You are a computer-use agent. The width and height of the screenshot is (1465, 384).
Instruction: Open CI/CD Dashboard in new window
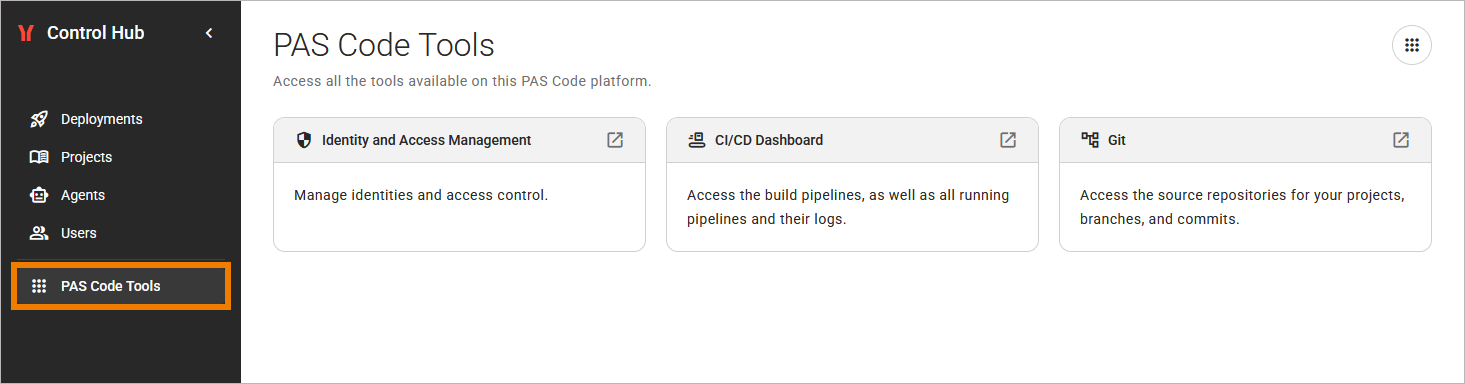point(1008,140)
